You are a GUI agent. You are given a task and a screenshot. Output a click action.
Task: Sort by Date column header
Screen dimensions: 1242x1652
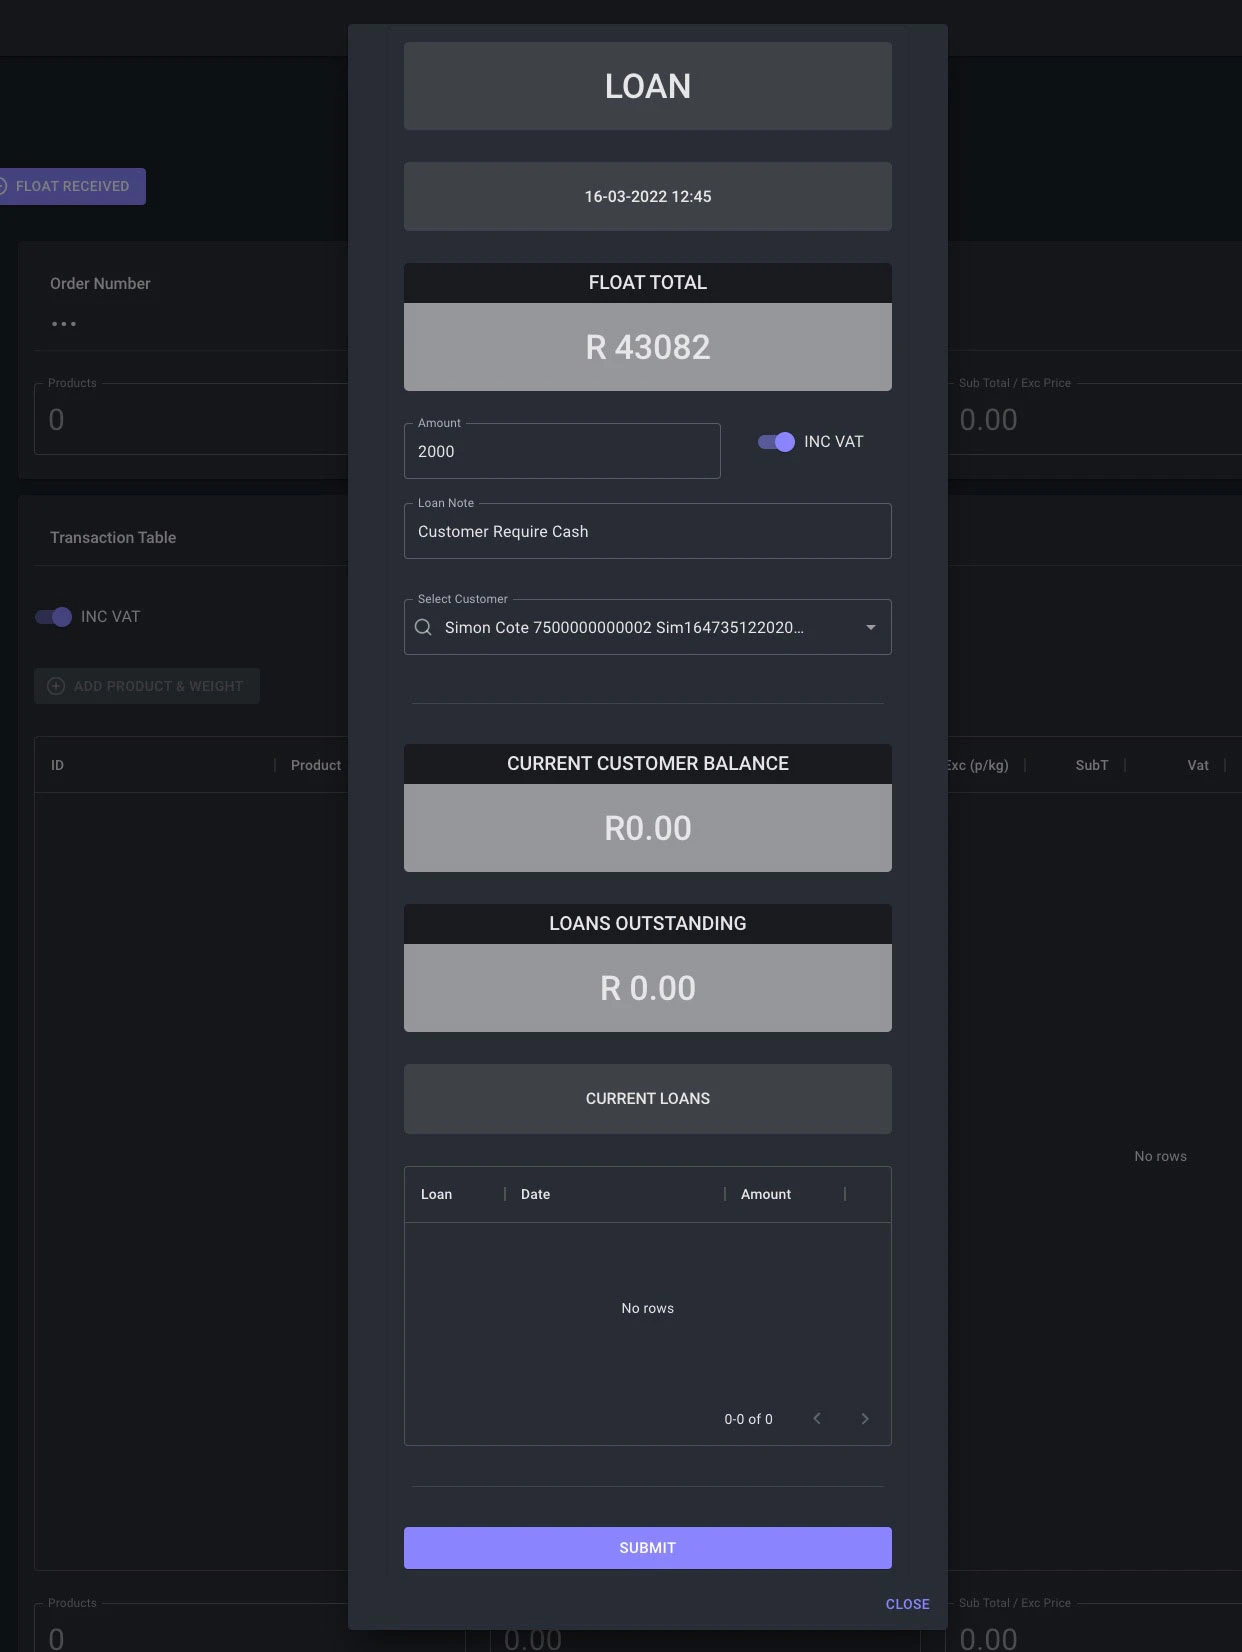(x=535, y=1194)
